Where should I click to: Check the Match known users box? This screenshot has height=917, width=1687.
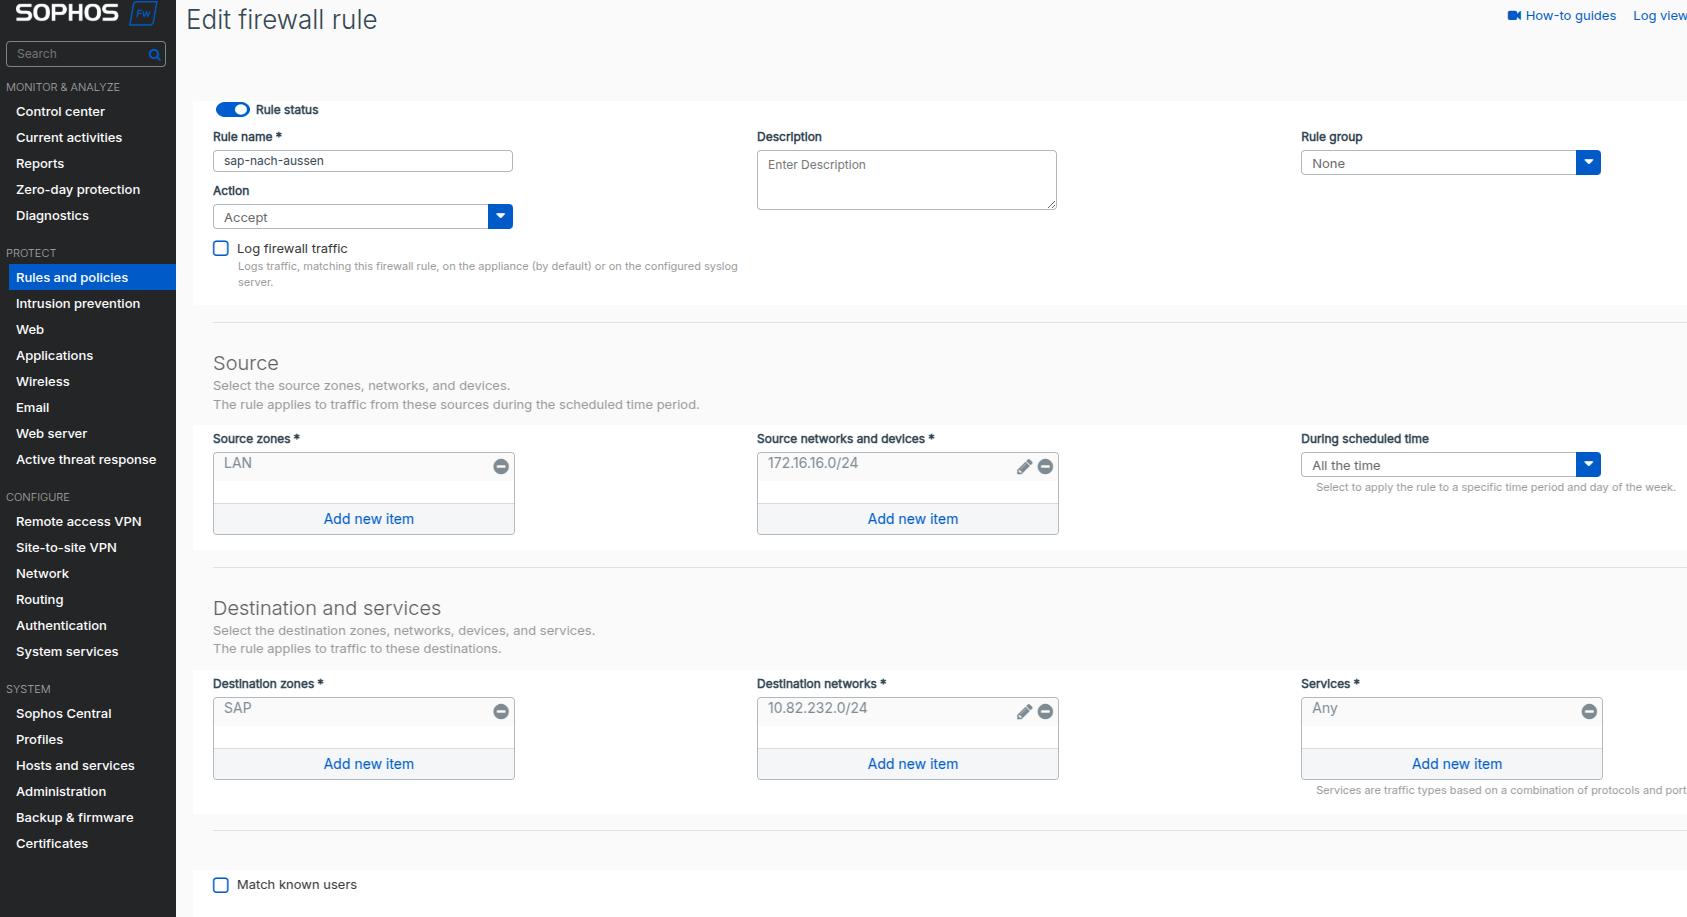click(221, 885)
